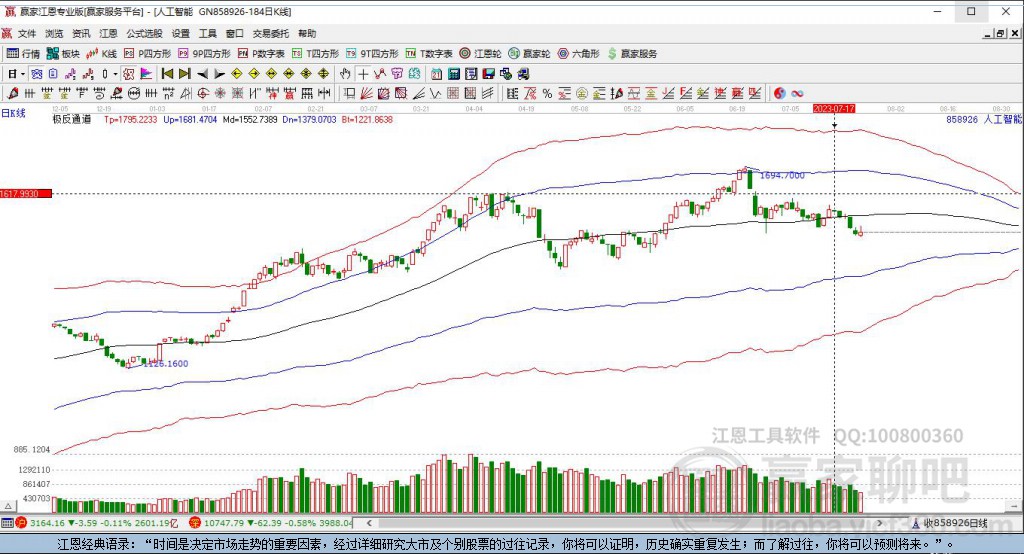
Task: Select the hand pan tool
Action: 345,74
